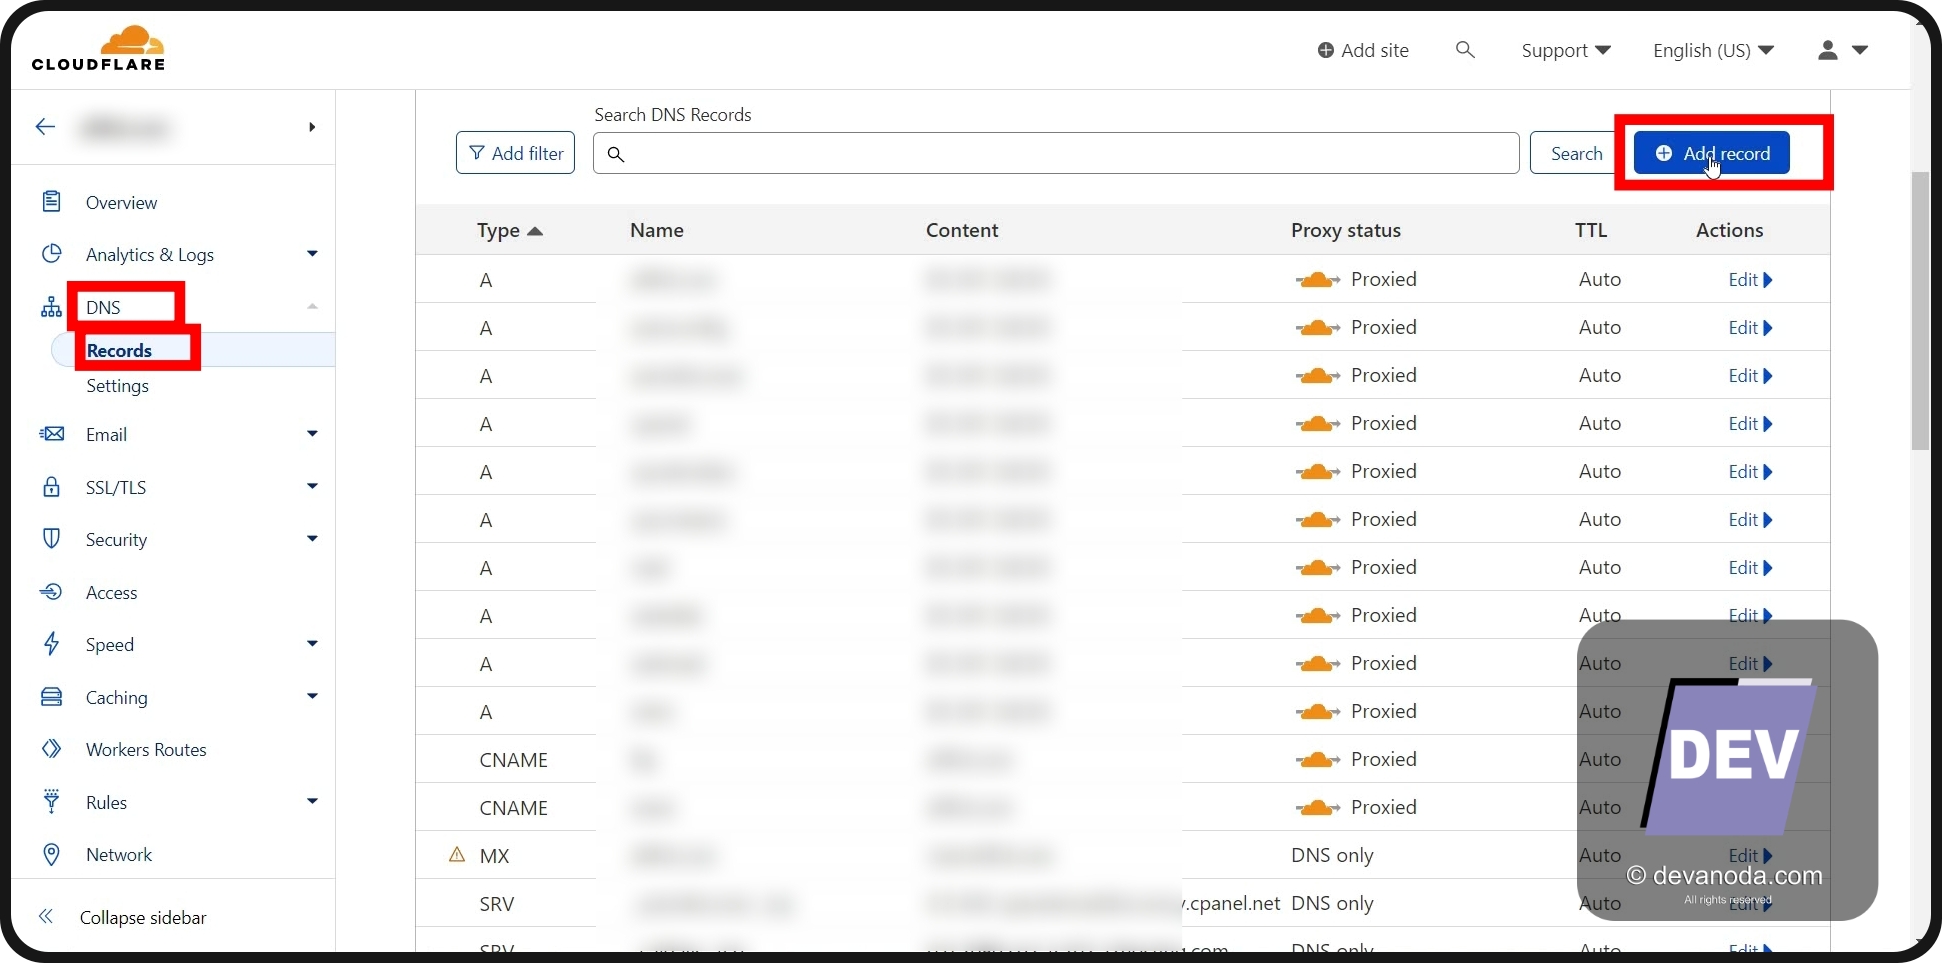Click 'DNS only' in the MX row
The height and width of the screenshot is (963, 1942).
point(1332,855)
